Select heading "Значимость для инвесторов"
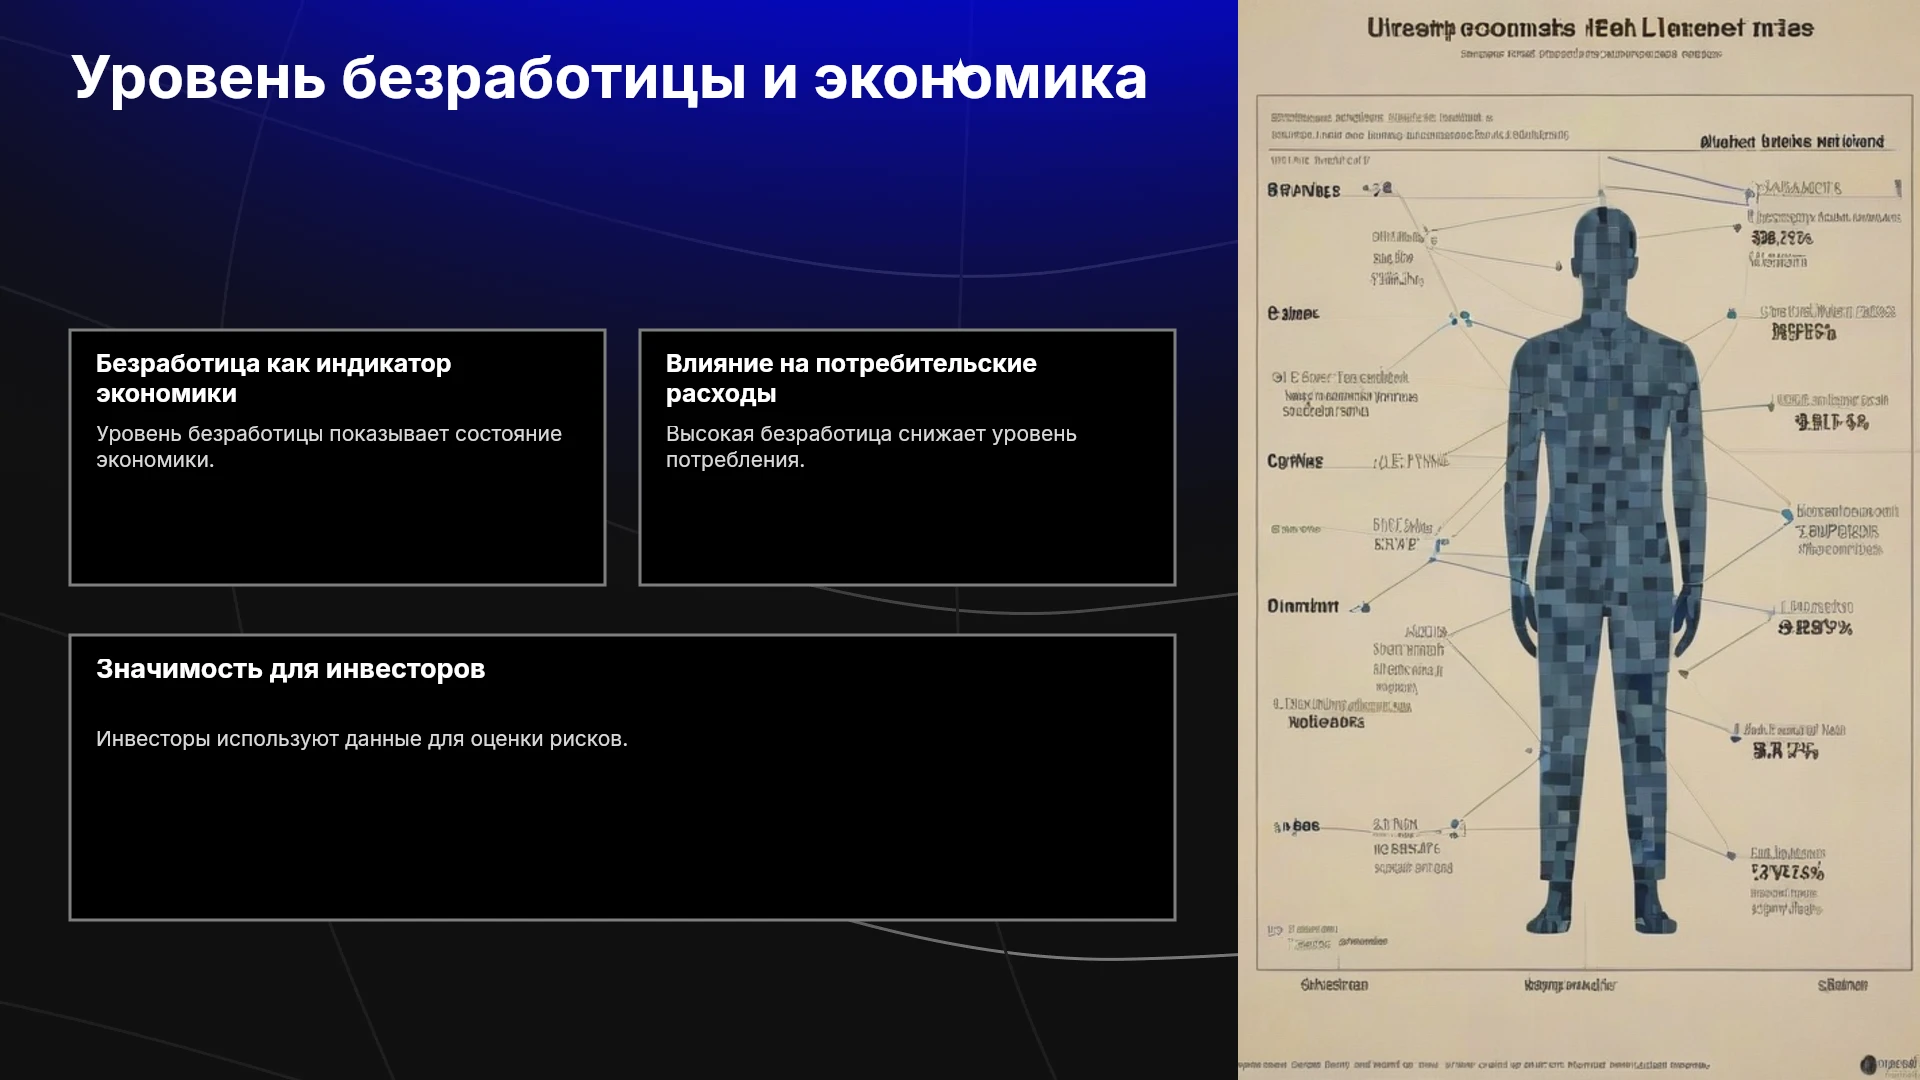Image resolution: width=1920 pixels, height=1080 pixels. [x=290, y=669]
